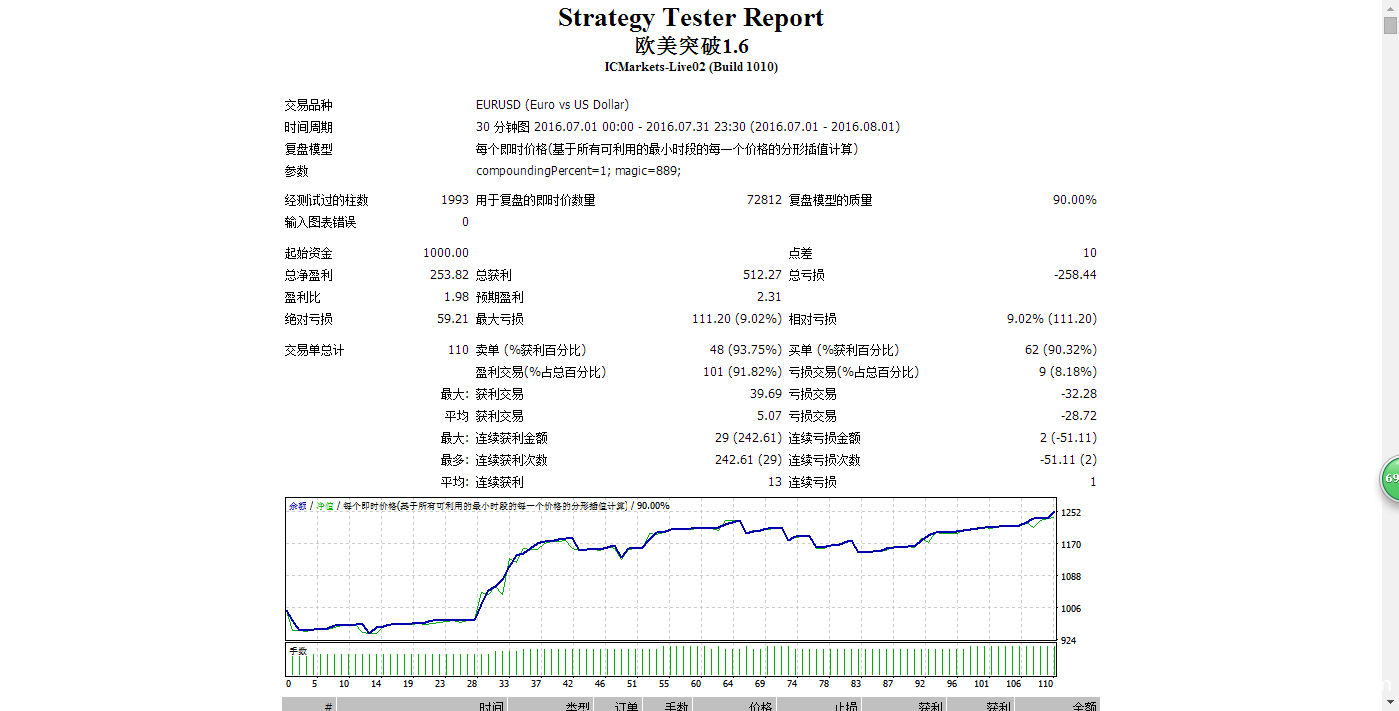Image resolution: width=1399 pixels, height=711 pixels.
Task: Click the 订单 table column header
Action: 626,706
